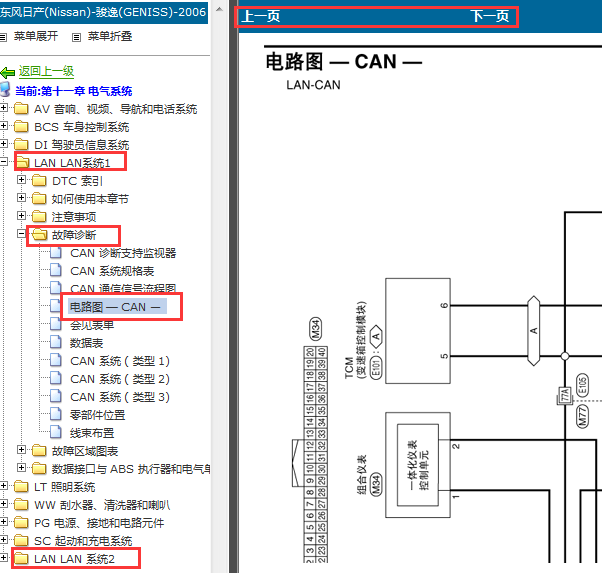This screenshot has width=602, height=573.
Task: Open 数据表 page
Action: pos(86,343)
